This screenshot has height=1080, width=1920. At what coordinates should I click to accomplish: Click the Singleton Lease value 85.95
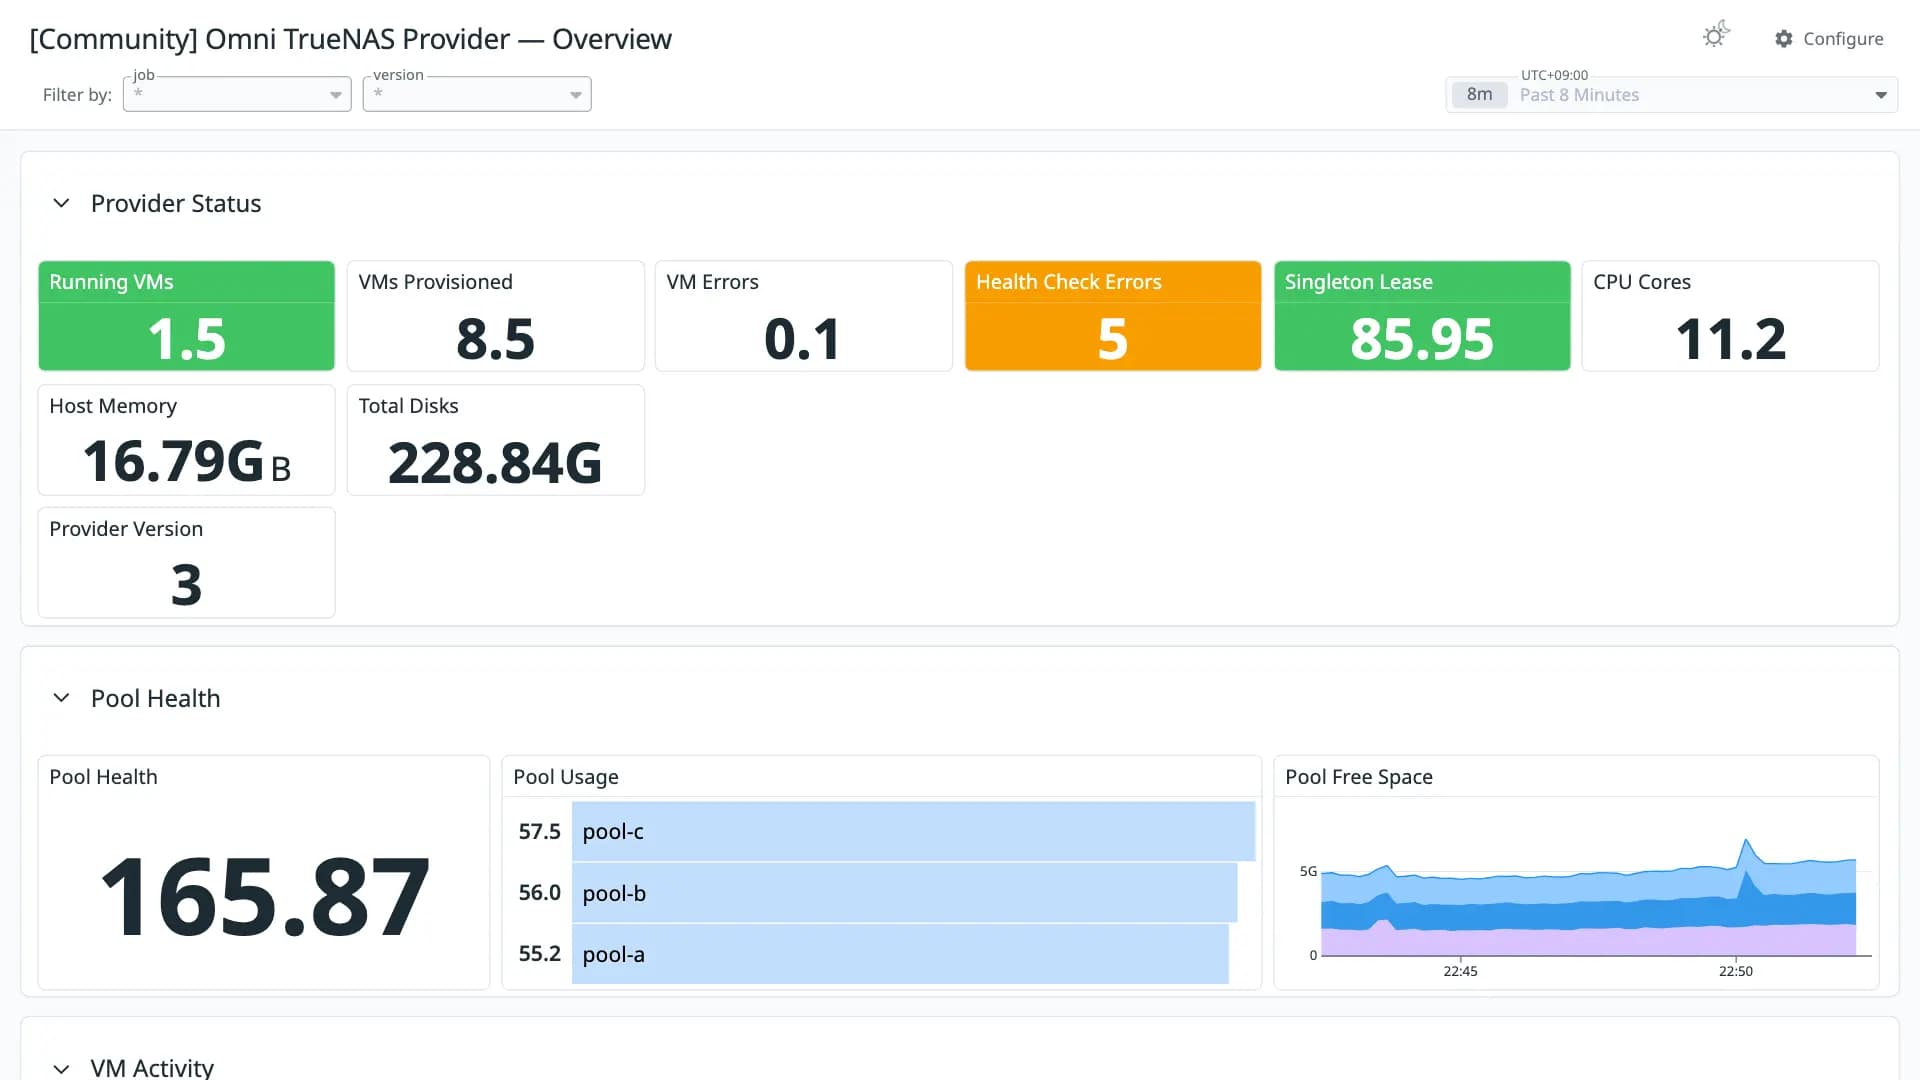[1422, 339]
